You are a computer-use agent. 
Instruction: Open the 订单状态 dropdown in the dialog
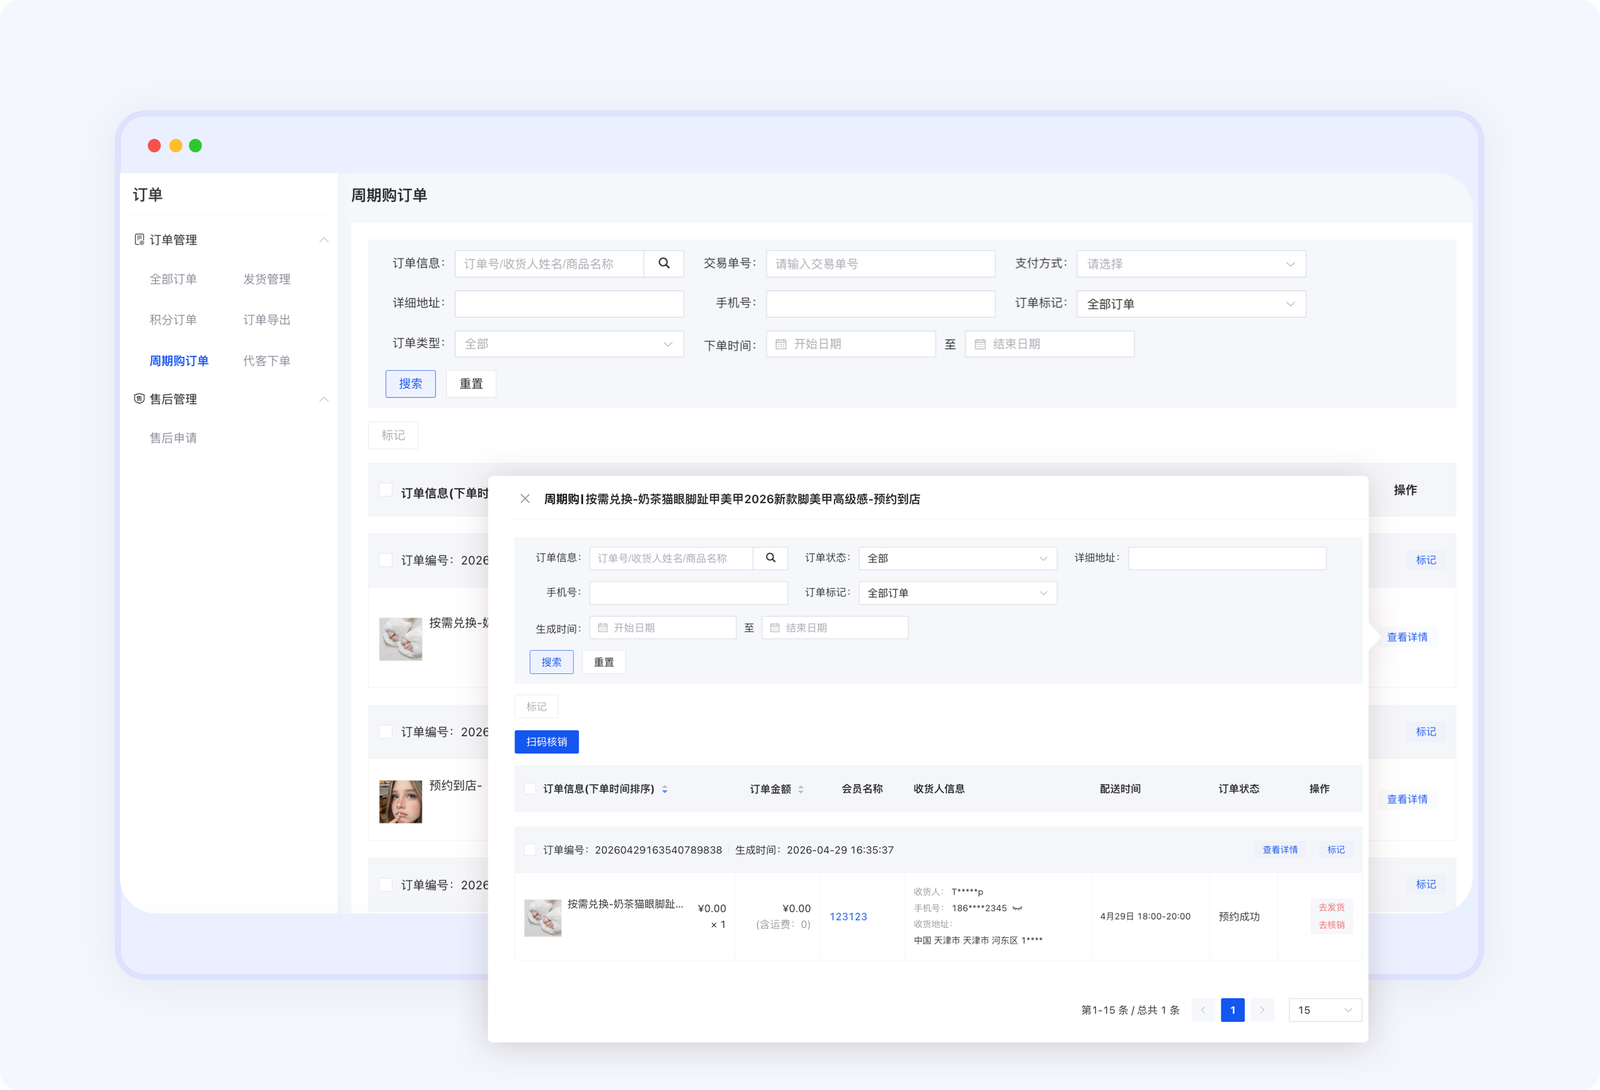[957, 559]
